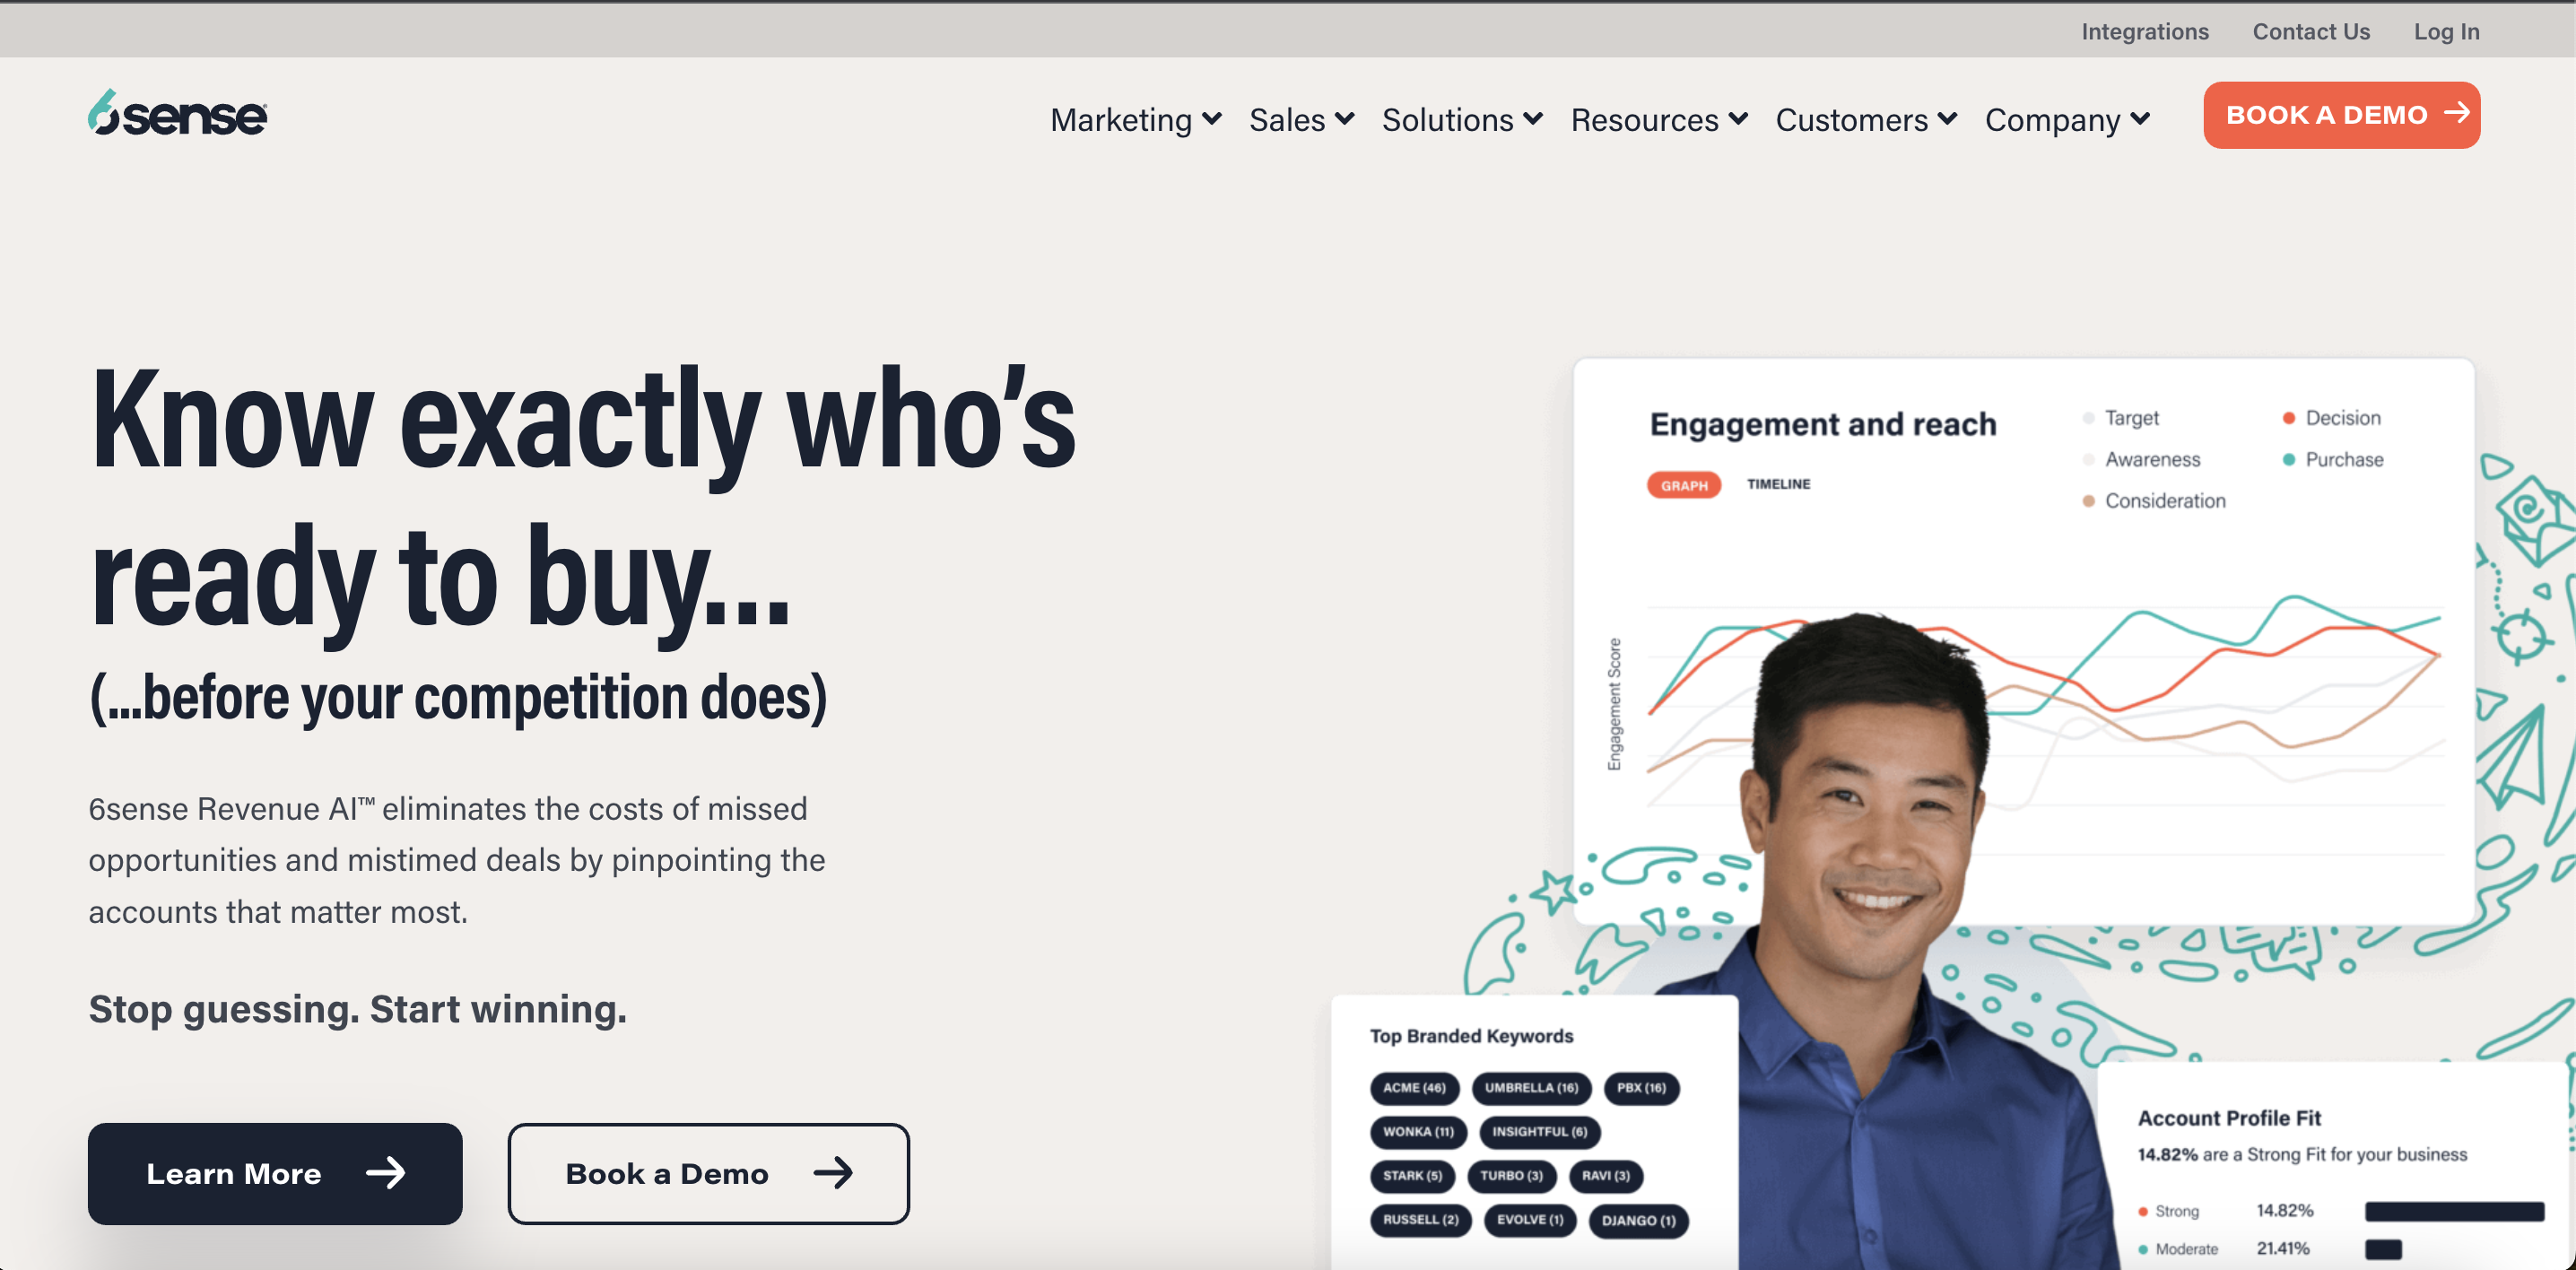Switch to the TIMELINE tab
This screenshot has width=2576, height=1270.
tap(1778, 484)
